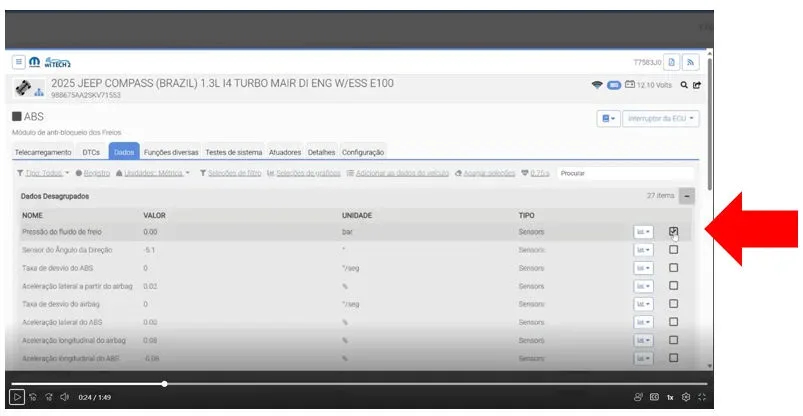Image resolution: width=803 pixels, height=416 pixels.
Task: Open the vehicle search magnifier icon
Action: (x=684, y=85)
